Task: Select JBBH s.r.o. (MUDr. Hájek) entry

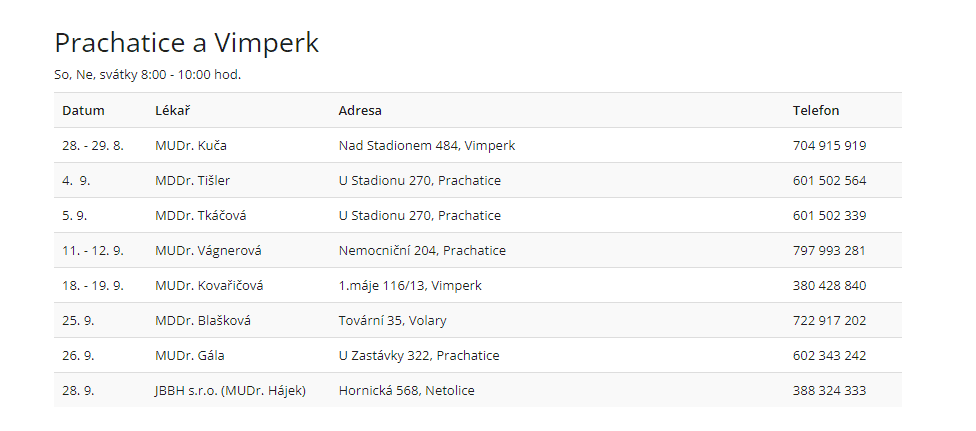Action: click(x=230, y=391)
